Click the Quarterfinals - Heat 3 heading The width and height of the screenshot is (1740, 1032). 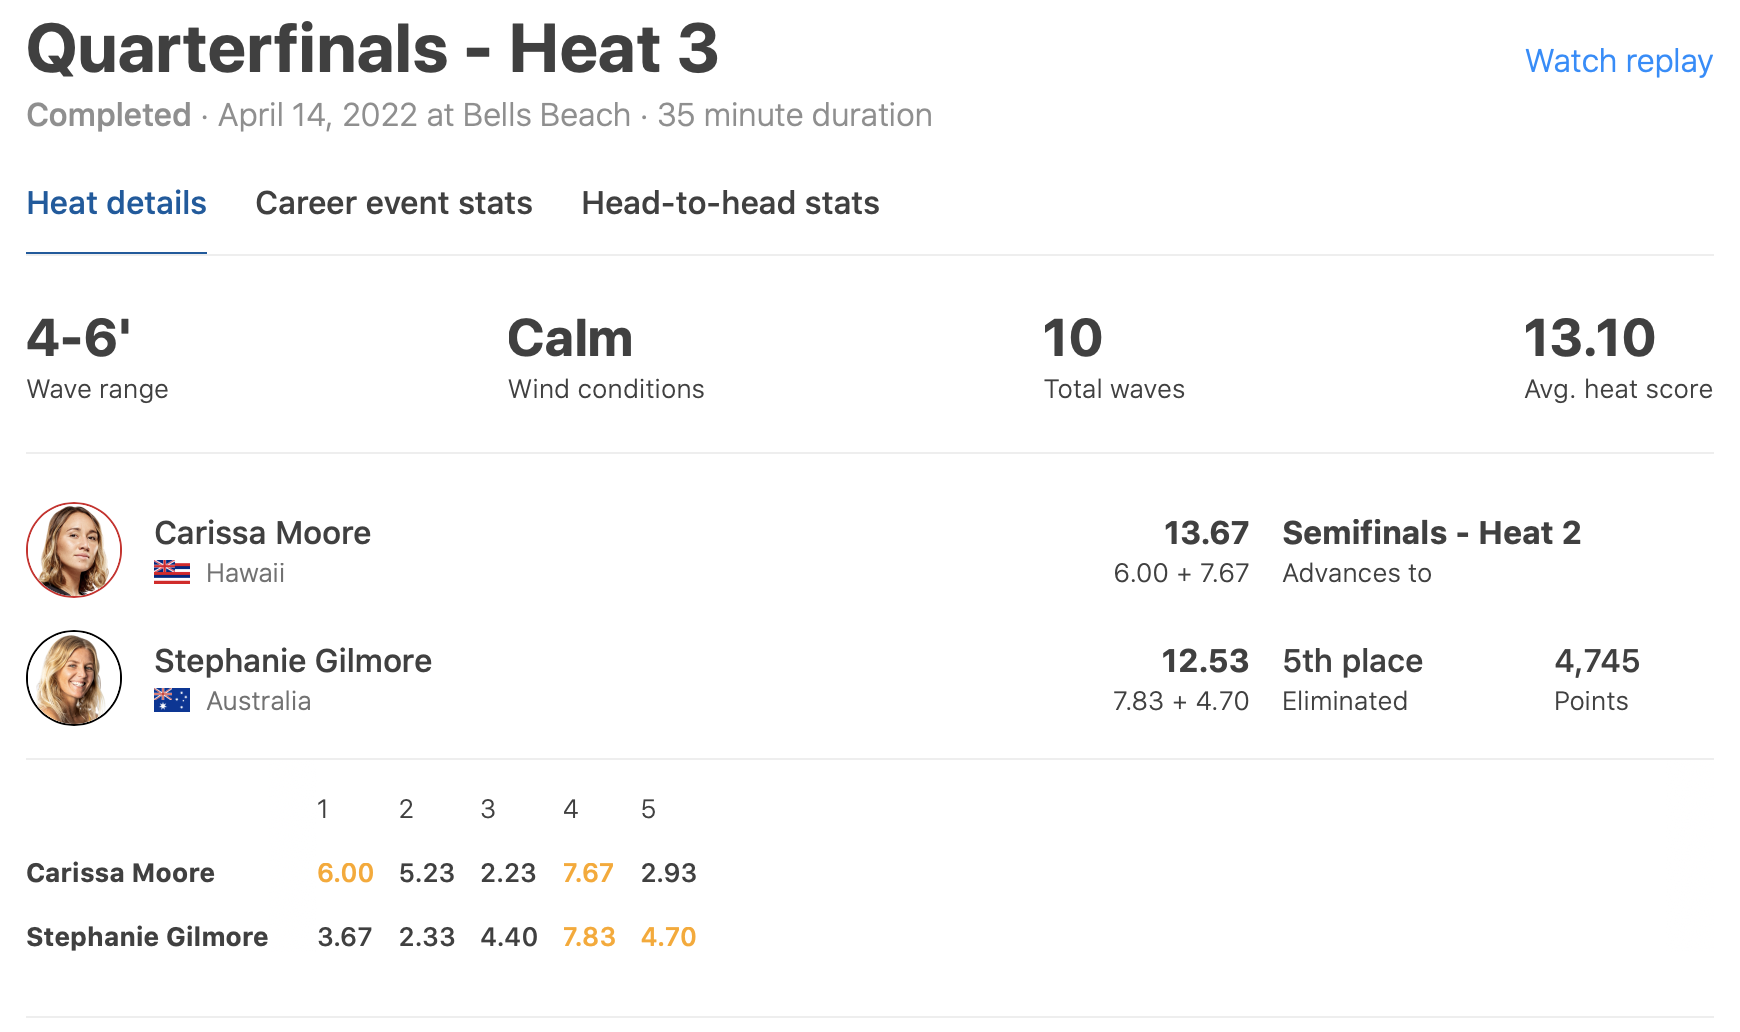372,48
